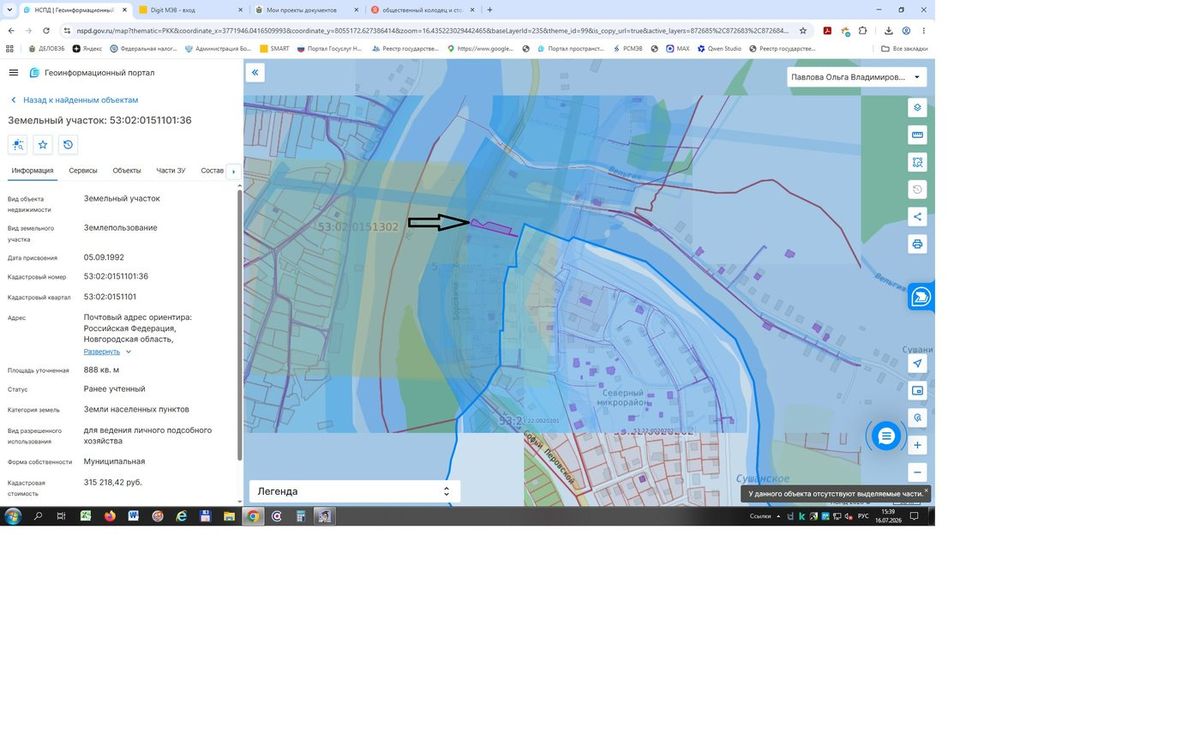Reload the browser page

[46, 31]
